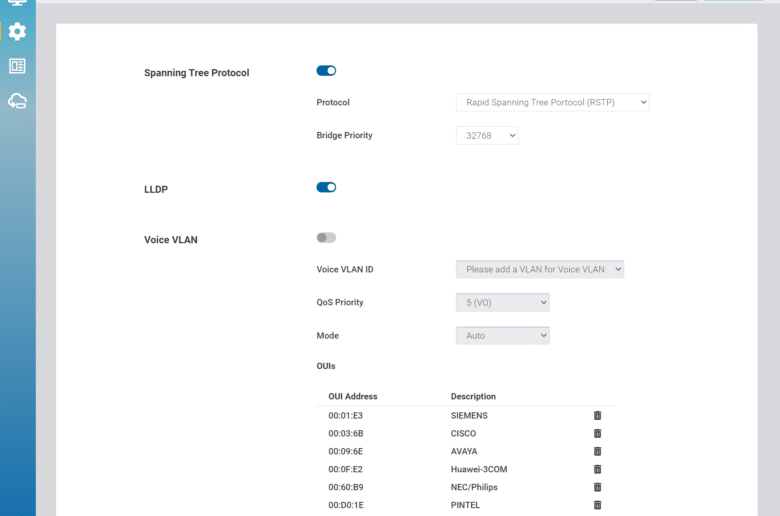
Task: Open the QoS Priority dropdown
Action: tap(502, 303)
